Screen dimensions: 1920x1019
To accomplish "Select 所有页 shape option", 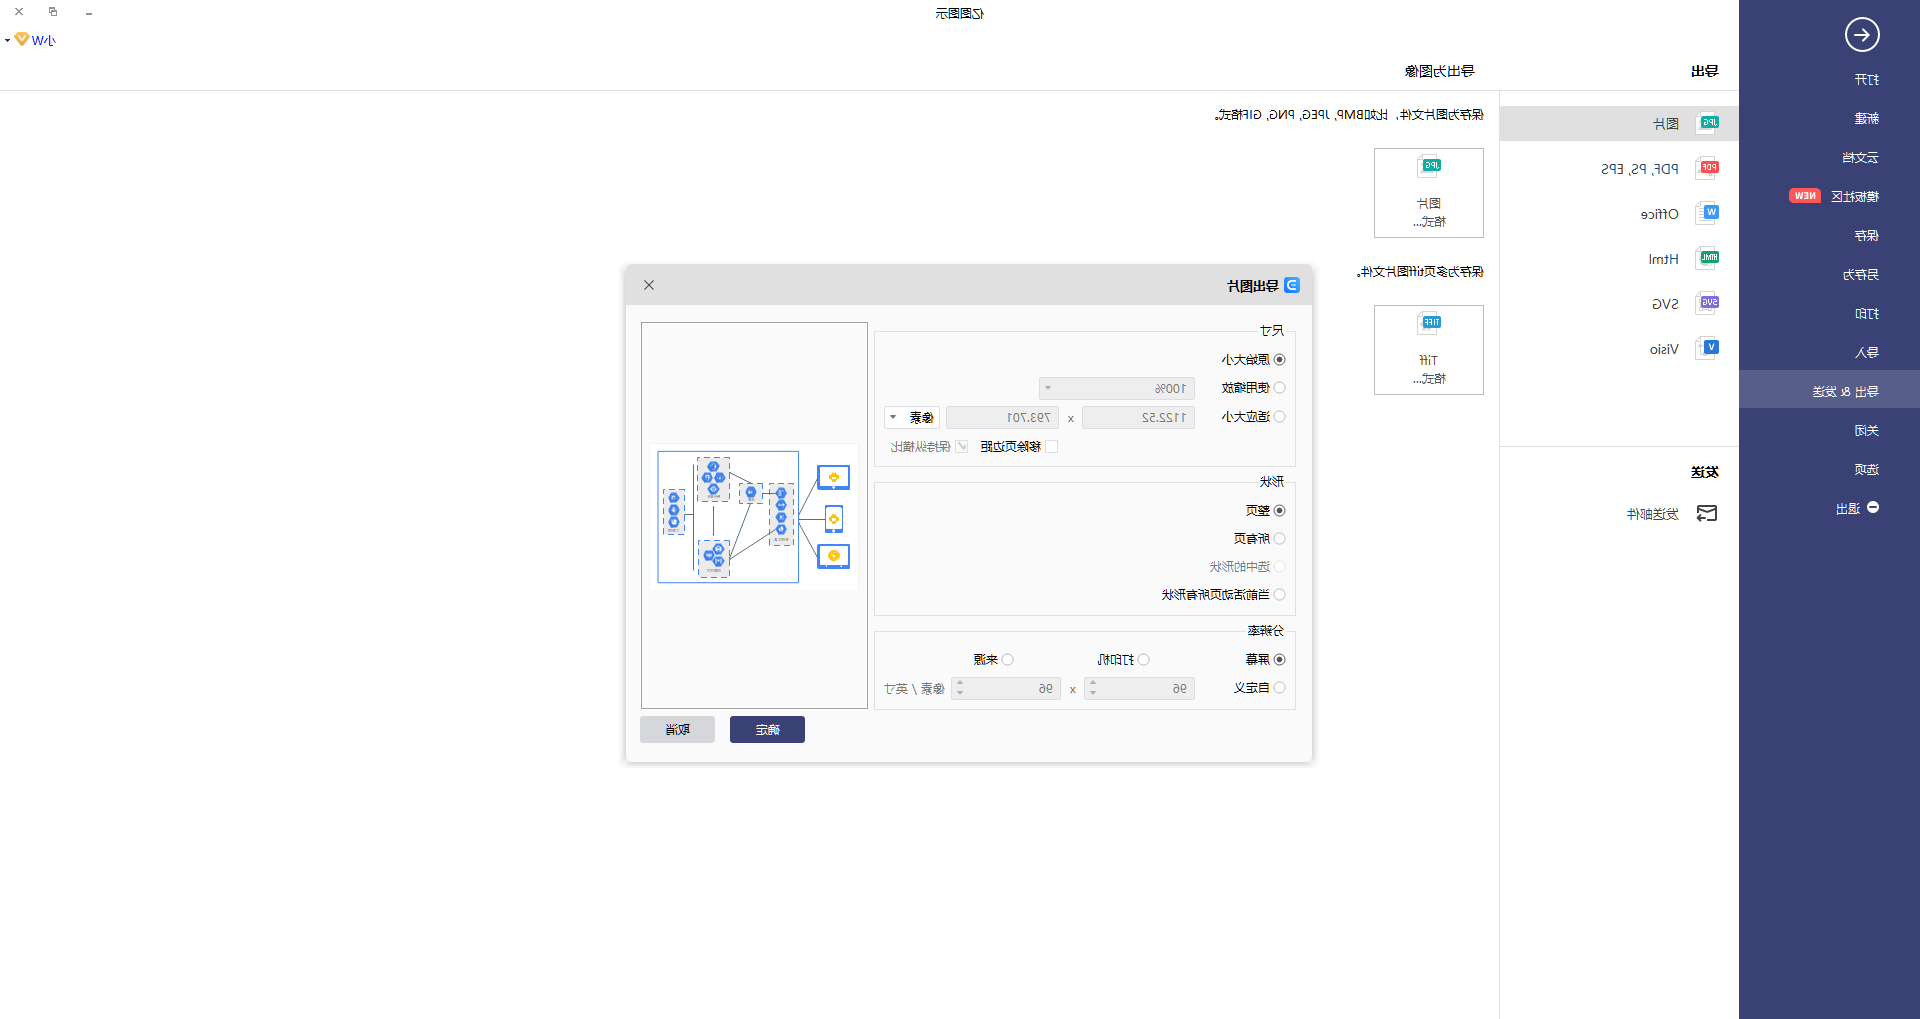I will tap(1279, 539).
